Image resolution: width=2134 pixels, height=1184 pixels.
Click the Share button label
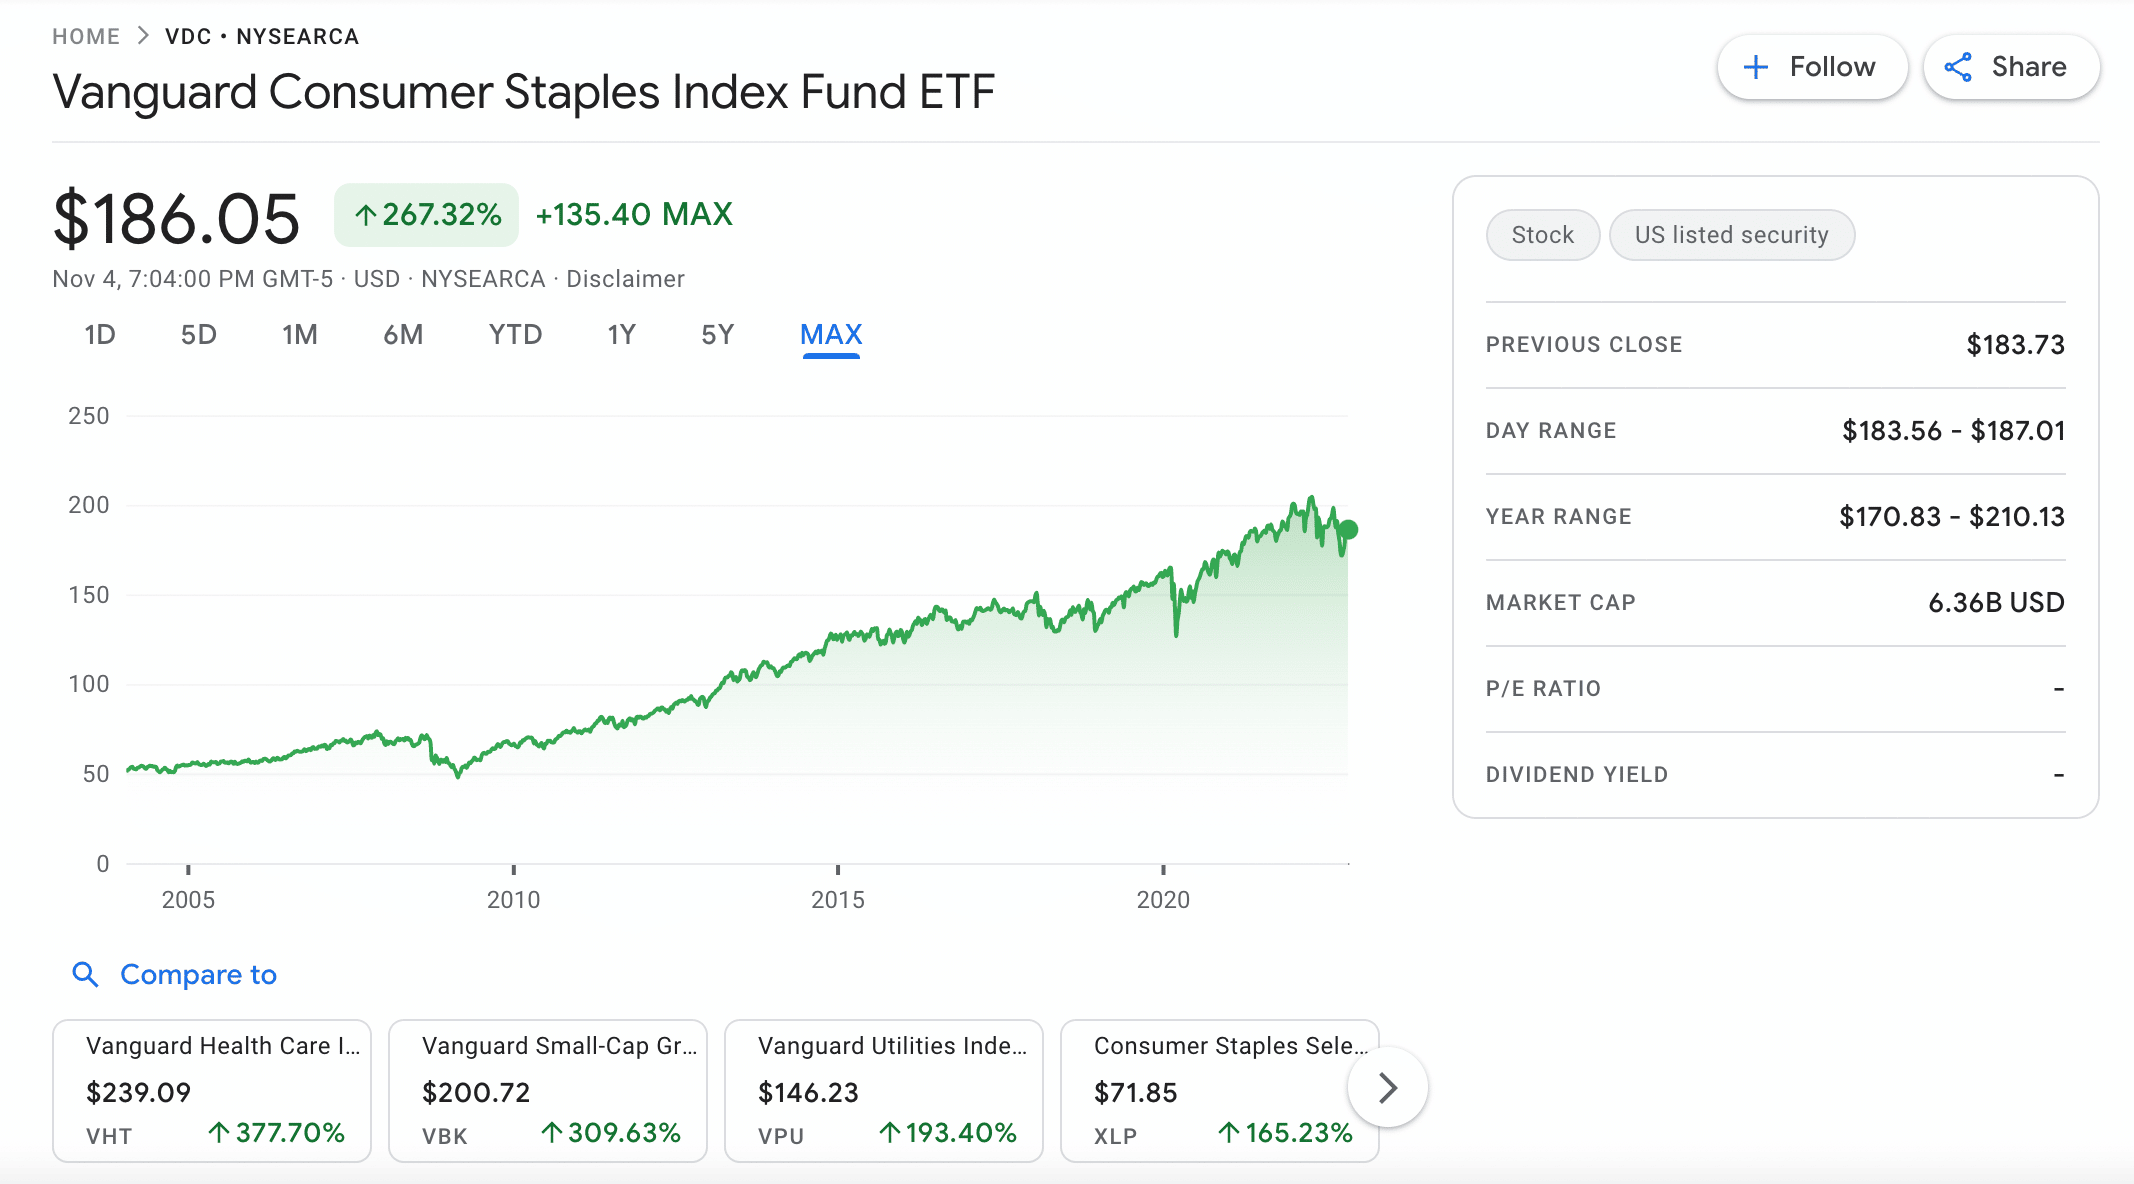2029,67
